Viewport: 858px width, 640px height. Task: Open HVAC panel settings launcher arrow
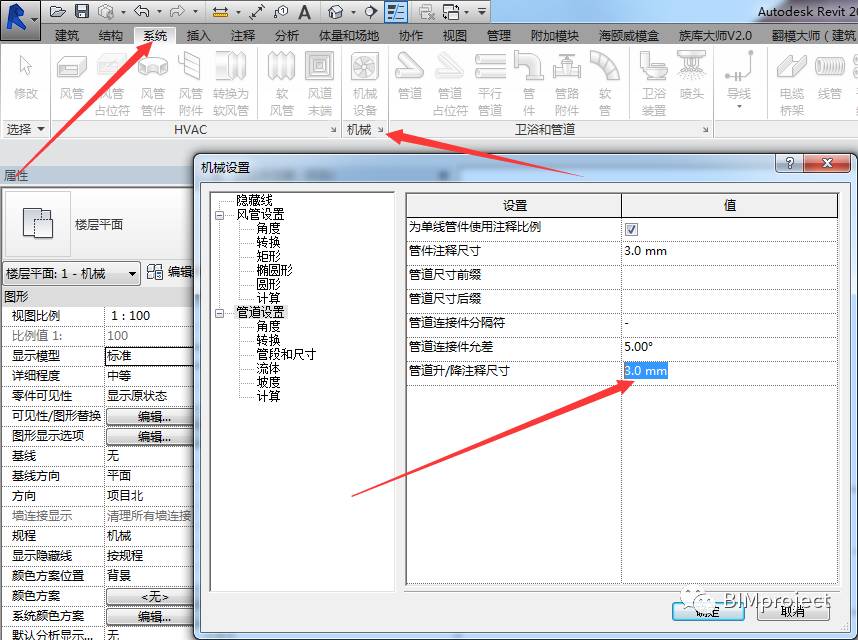click(333, 130)
